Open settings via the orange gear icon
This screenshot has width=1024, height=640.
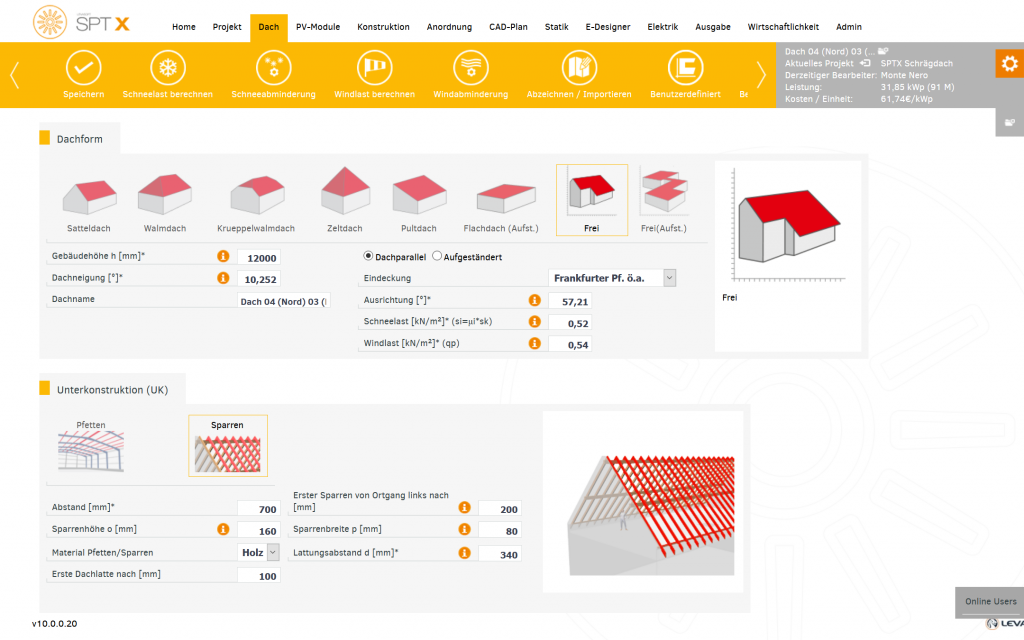[1009, 63]
